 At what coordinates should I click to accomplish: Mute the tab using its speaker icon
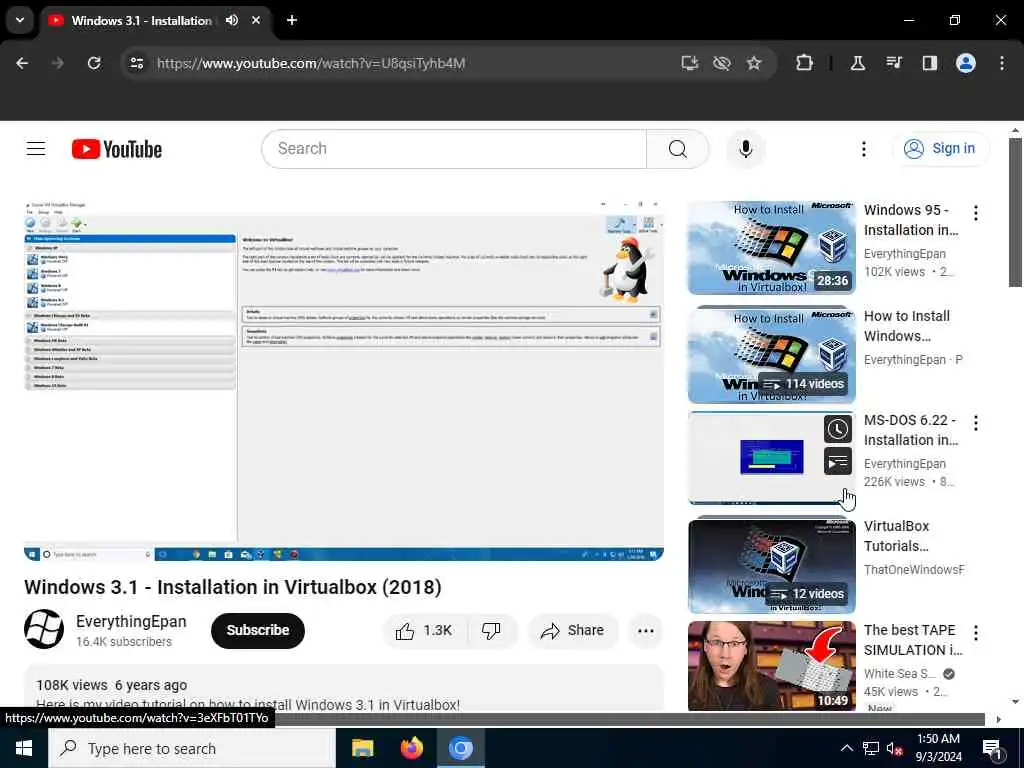point(232,20)
